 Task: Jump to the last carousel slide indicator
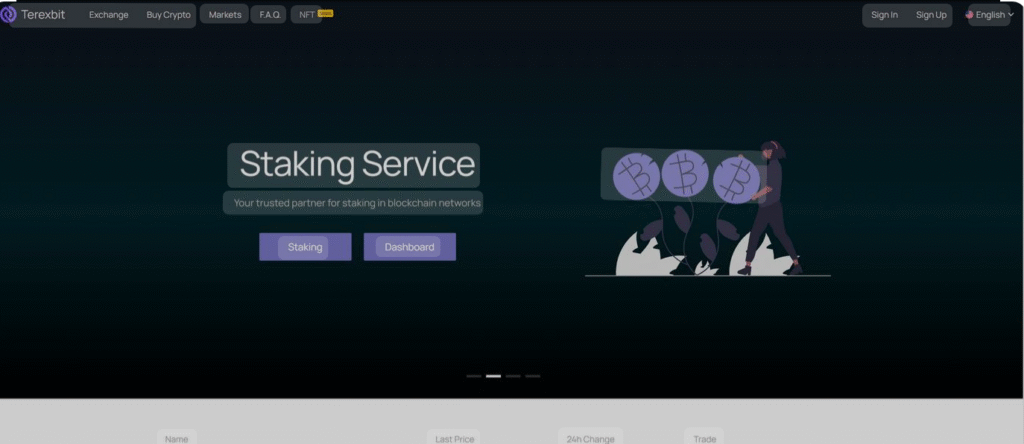tap(533, 376)
